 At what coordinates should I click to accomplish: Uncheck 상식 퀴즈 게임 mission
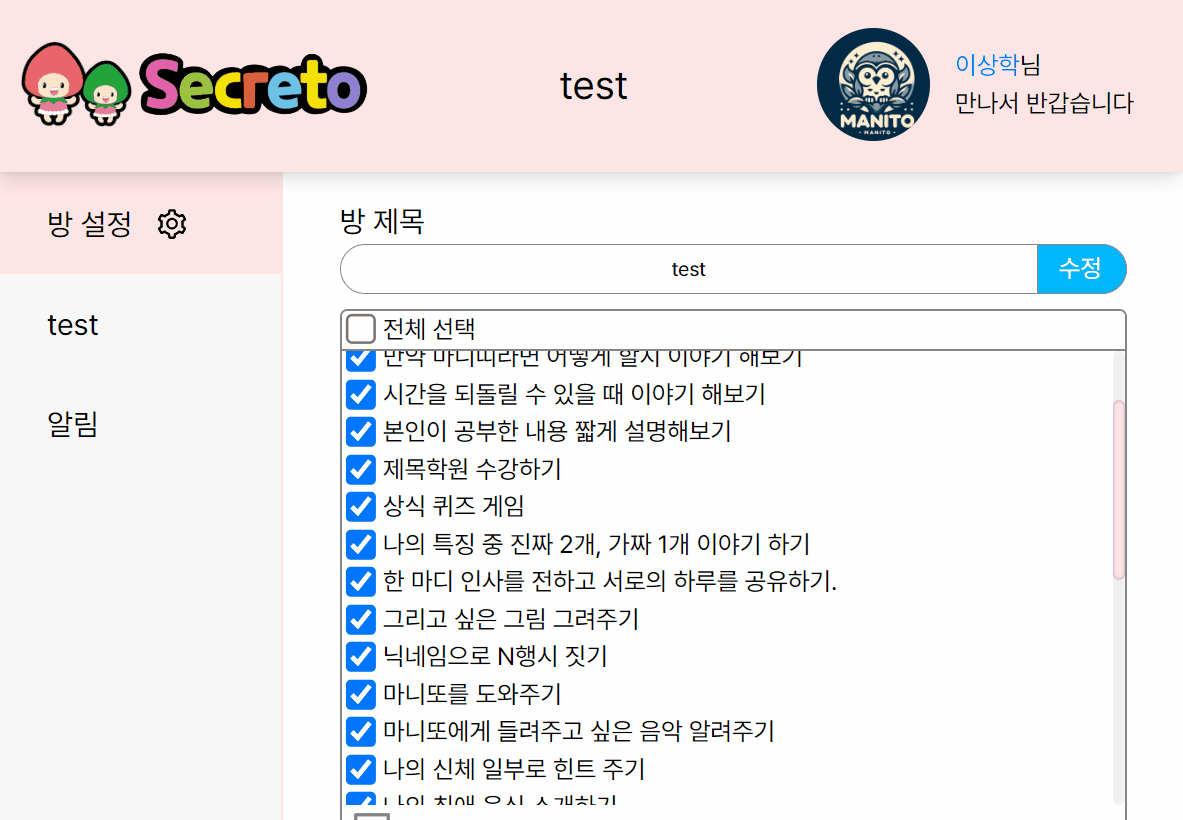(361, 506)
